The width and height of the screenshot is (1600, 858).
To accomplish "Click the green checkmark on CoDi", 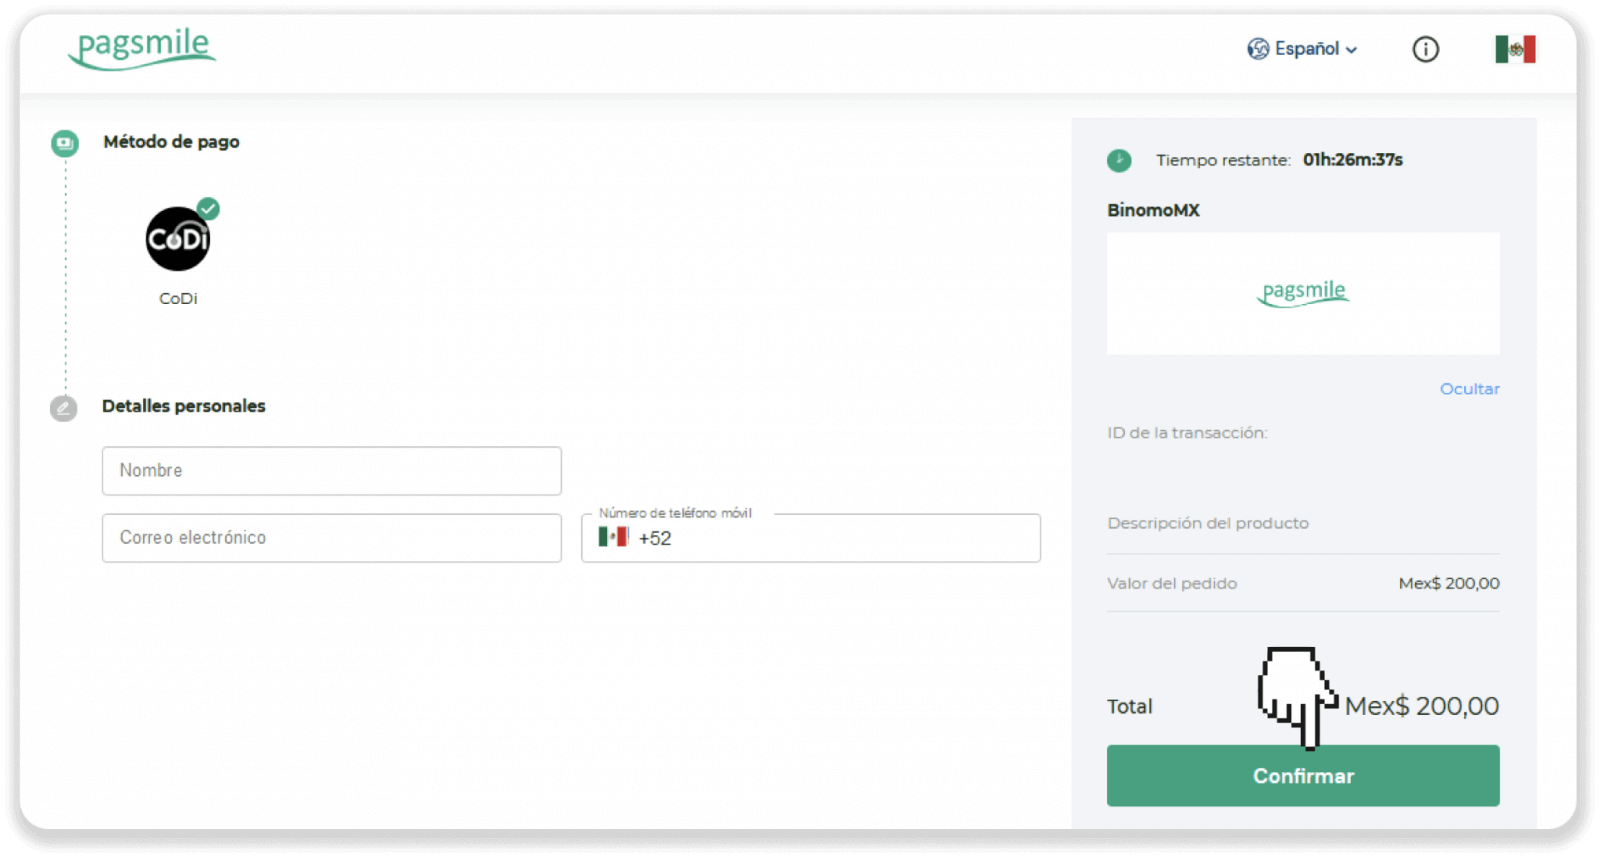I will coord(208,209).
